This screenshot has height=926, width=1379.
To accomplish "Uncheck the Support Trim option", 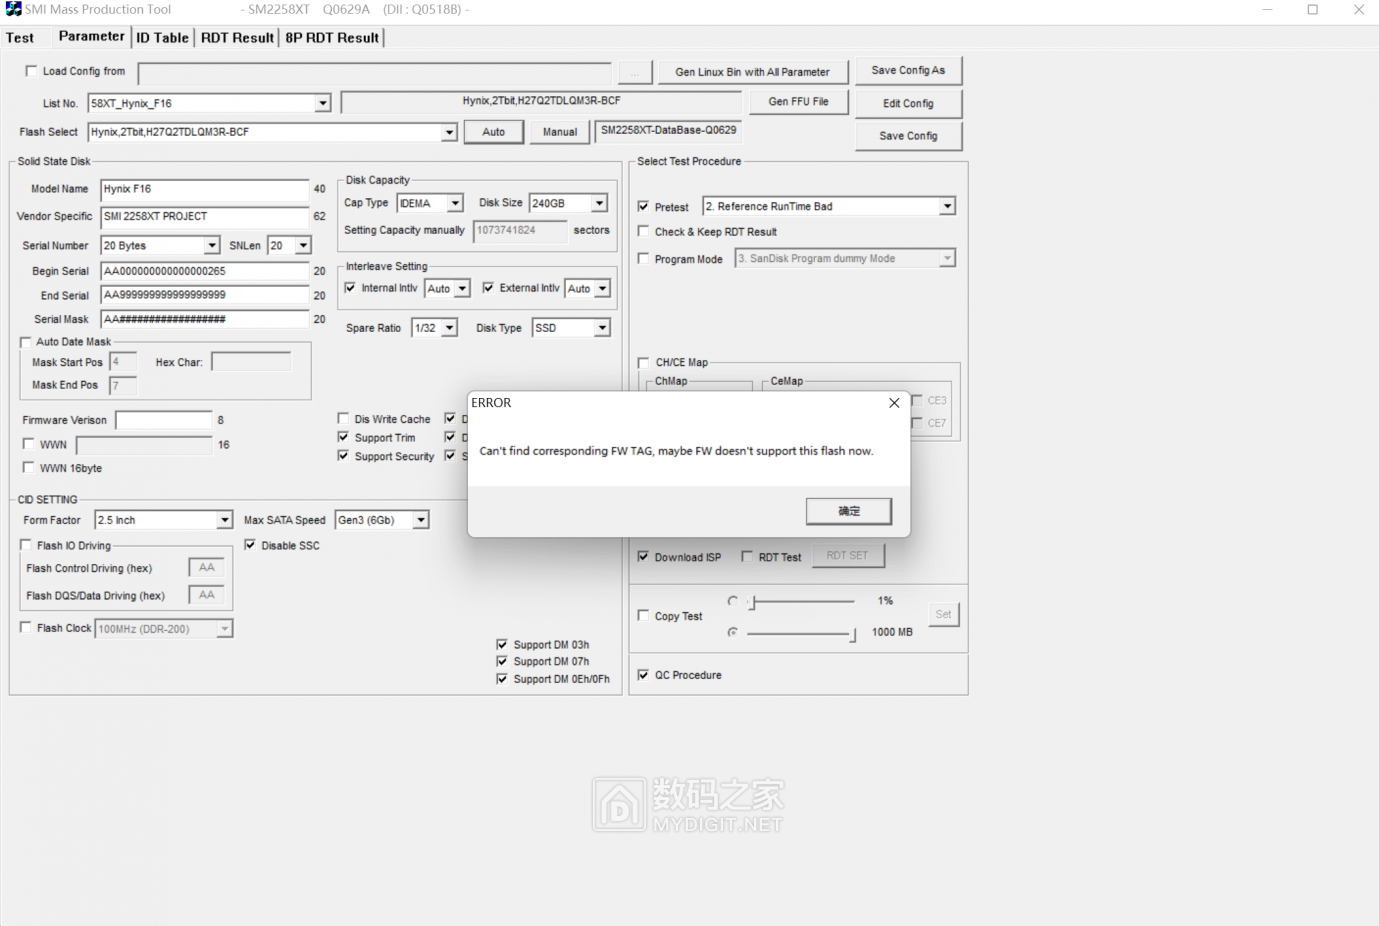I will [343, 437].
